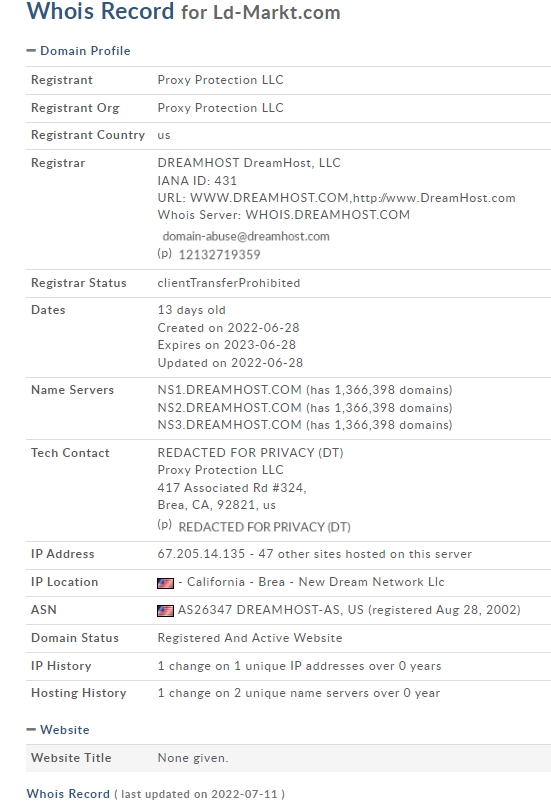Click the Whois Record for Ld-Markt.com heading
This screenshot has width=551, height=808.
click(183, 11)
